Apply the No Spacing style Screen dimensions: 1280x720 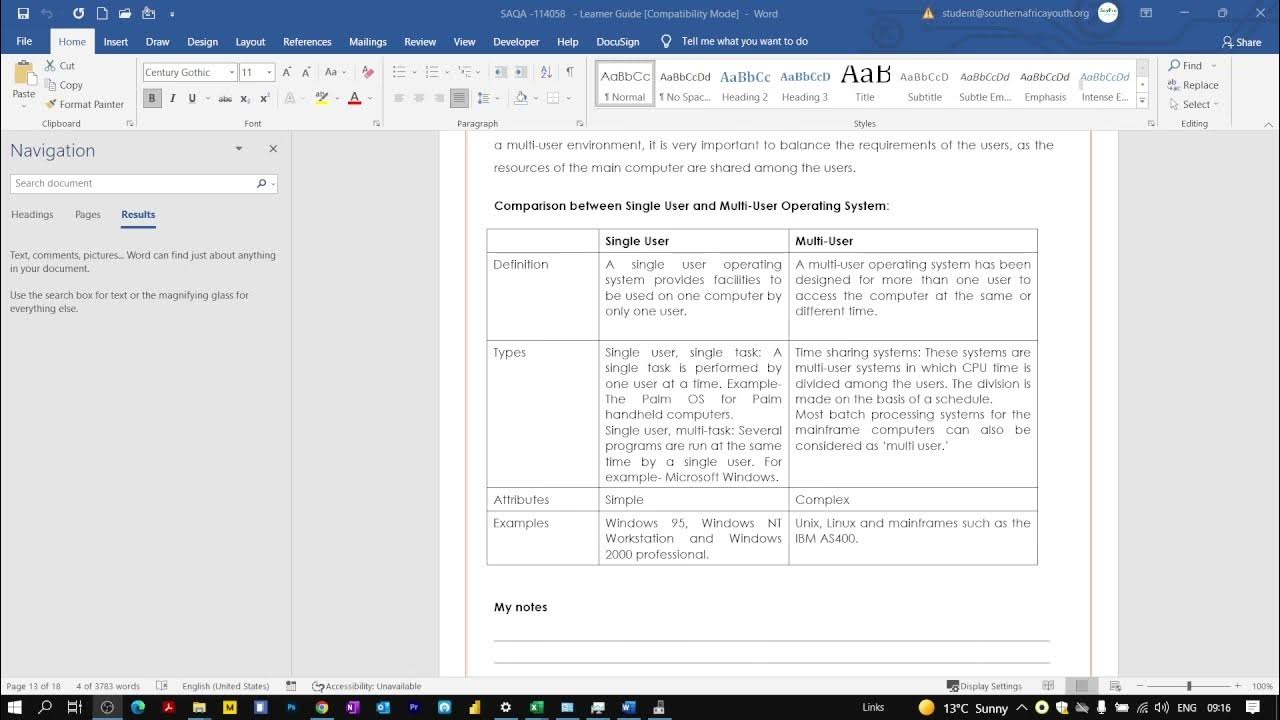685,84
